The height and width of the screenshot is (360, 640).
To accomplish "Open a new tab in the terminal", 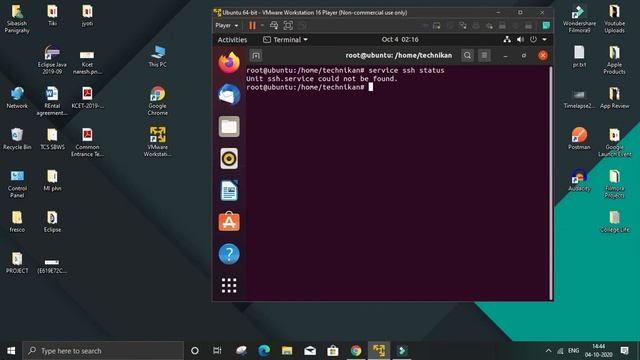I will (256, 56).
